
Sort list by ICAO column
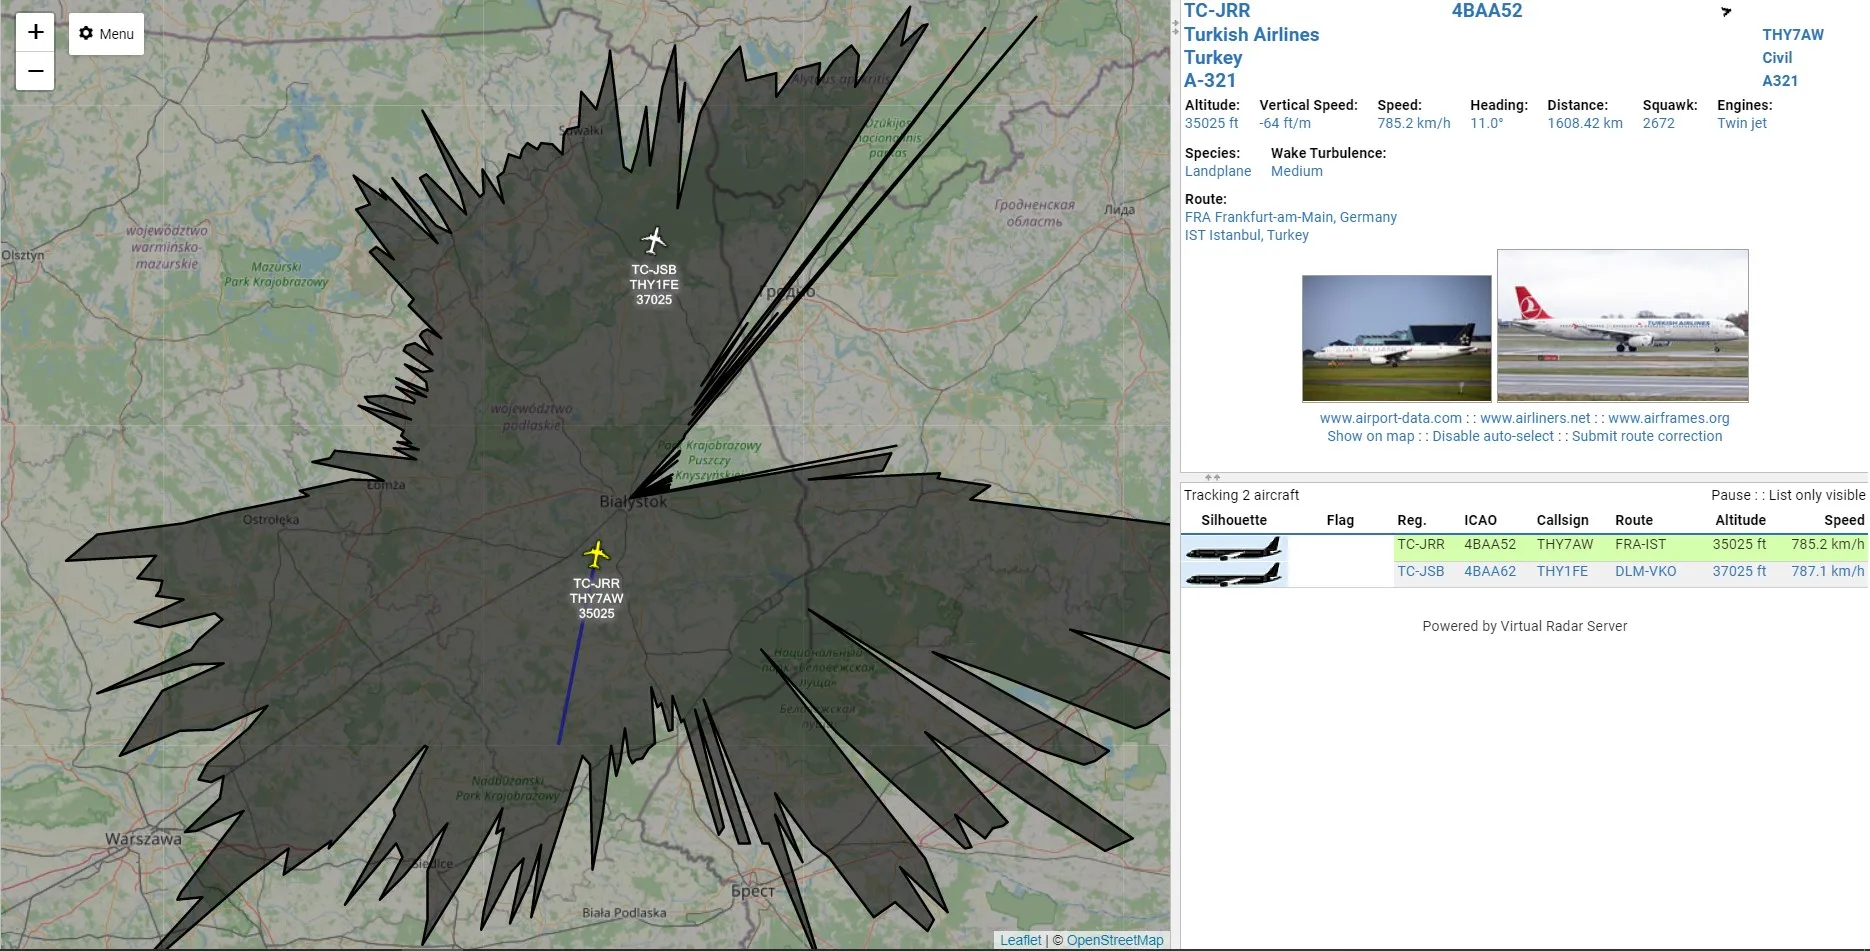(x=1480, y=520)
